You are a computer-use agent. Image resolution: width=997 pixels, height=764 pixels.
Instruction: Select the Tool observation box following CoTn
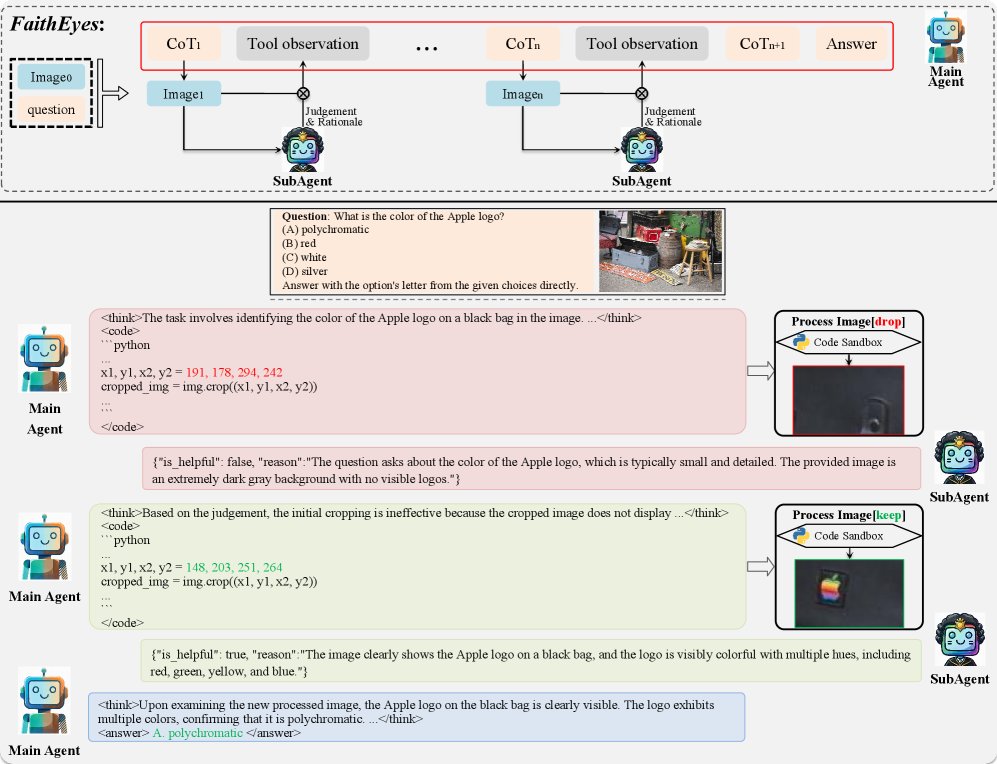tap(642, 44)
